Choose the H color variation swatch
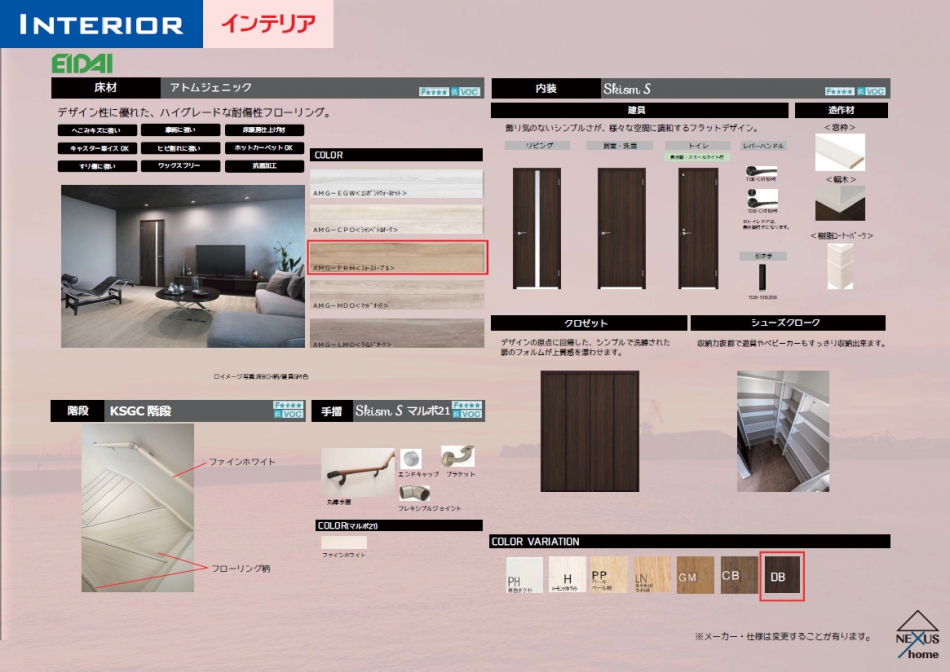The image size is (950, 672). [x=567, y=574]
